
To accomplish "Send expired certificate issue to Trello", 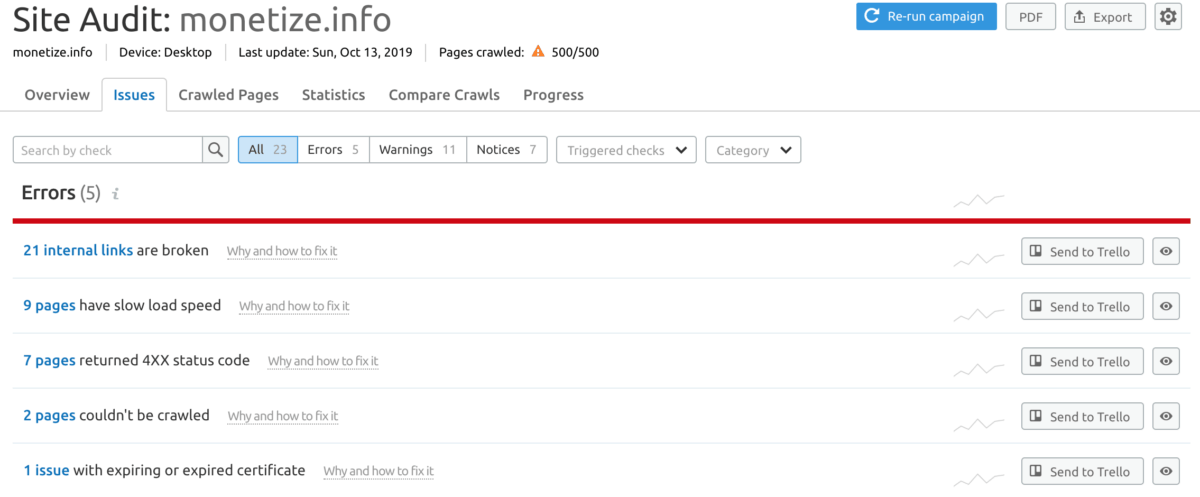I will click(1081, 472).
